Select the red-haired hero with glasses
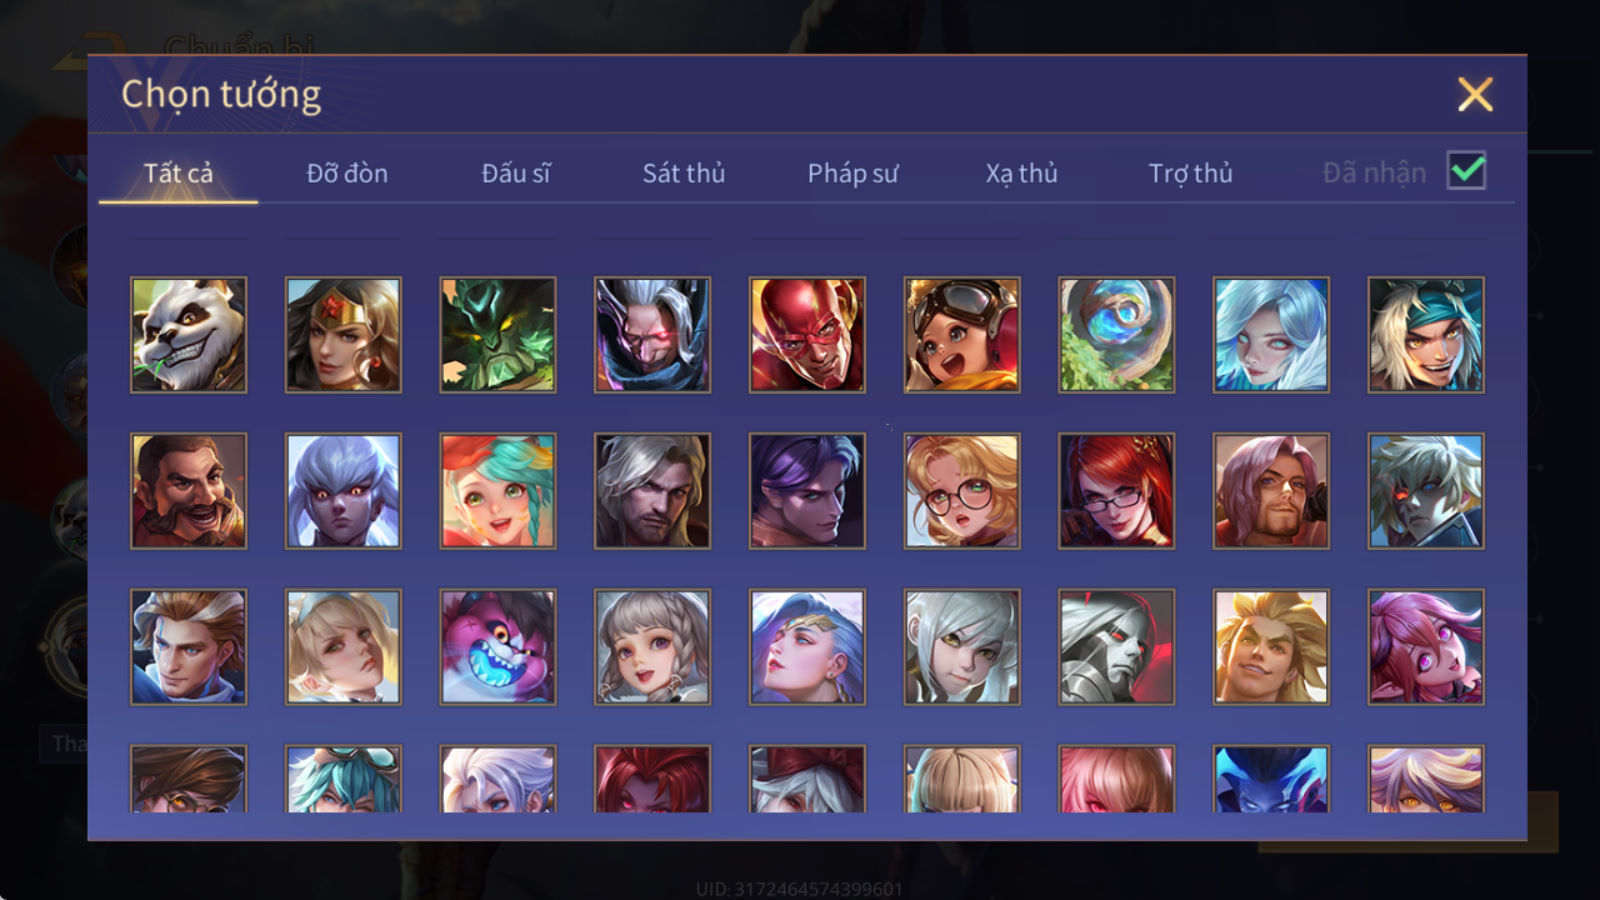This screenshot has width=1600, height=900. tap(1116, 491)
